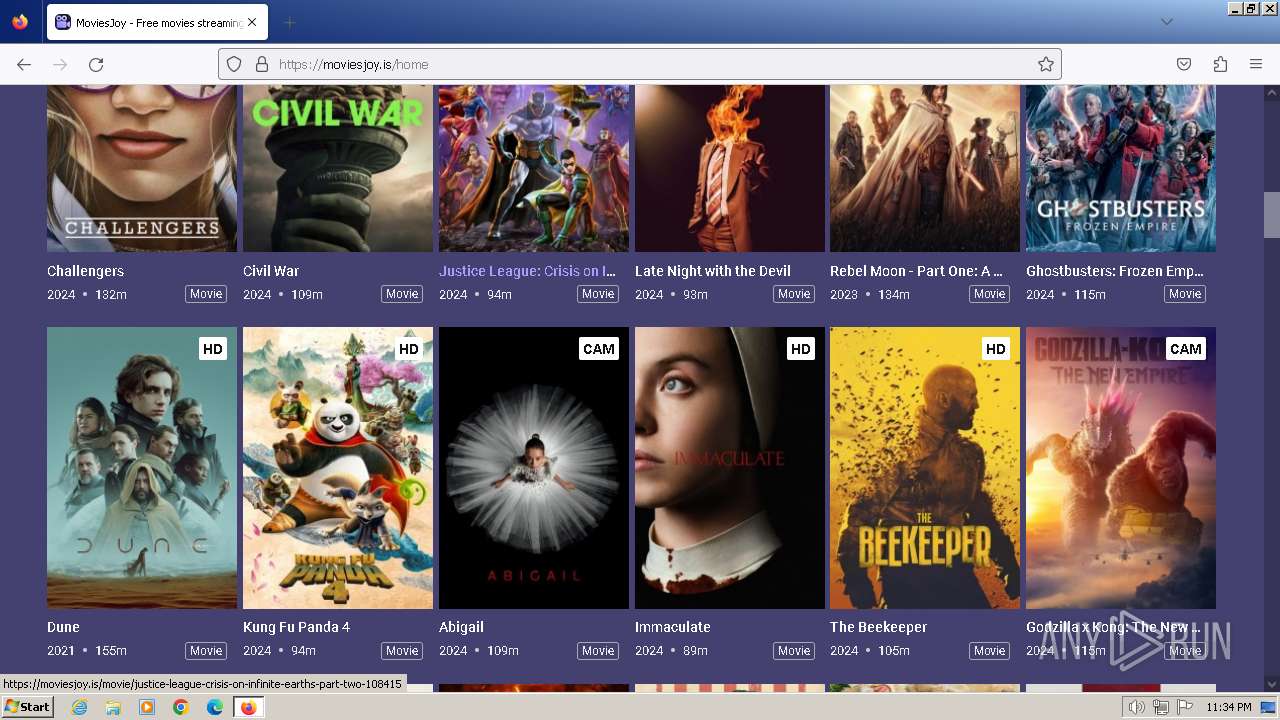Click Movie tag under Challengers
Screen dimensions: 1280x720
tap(206, 294)
